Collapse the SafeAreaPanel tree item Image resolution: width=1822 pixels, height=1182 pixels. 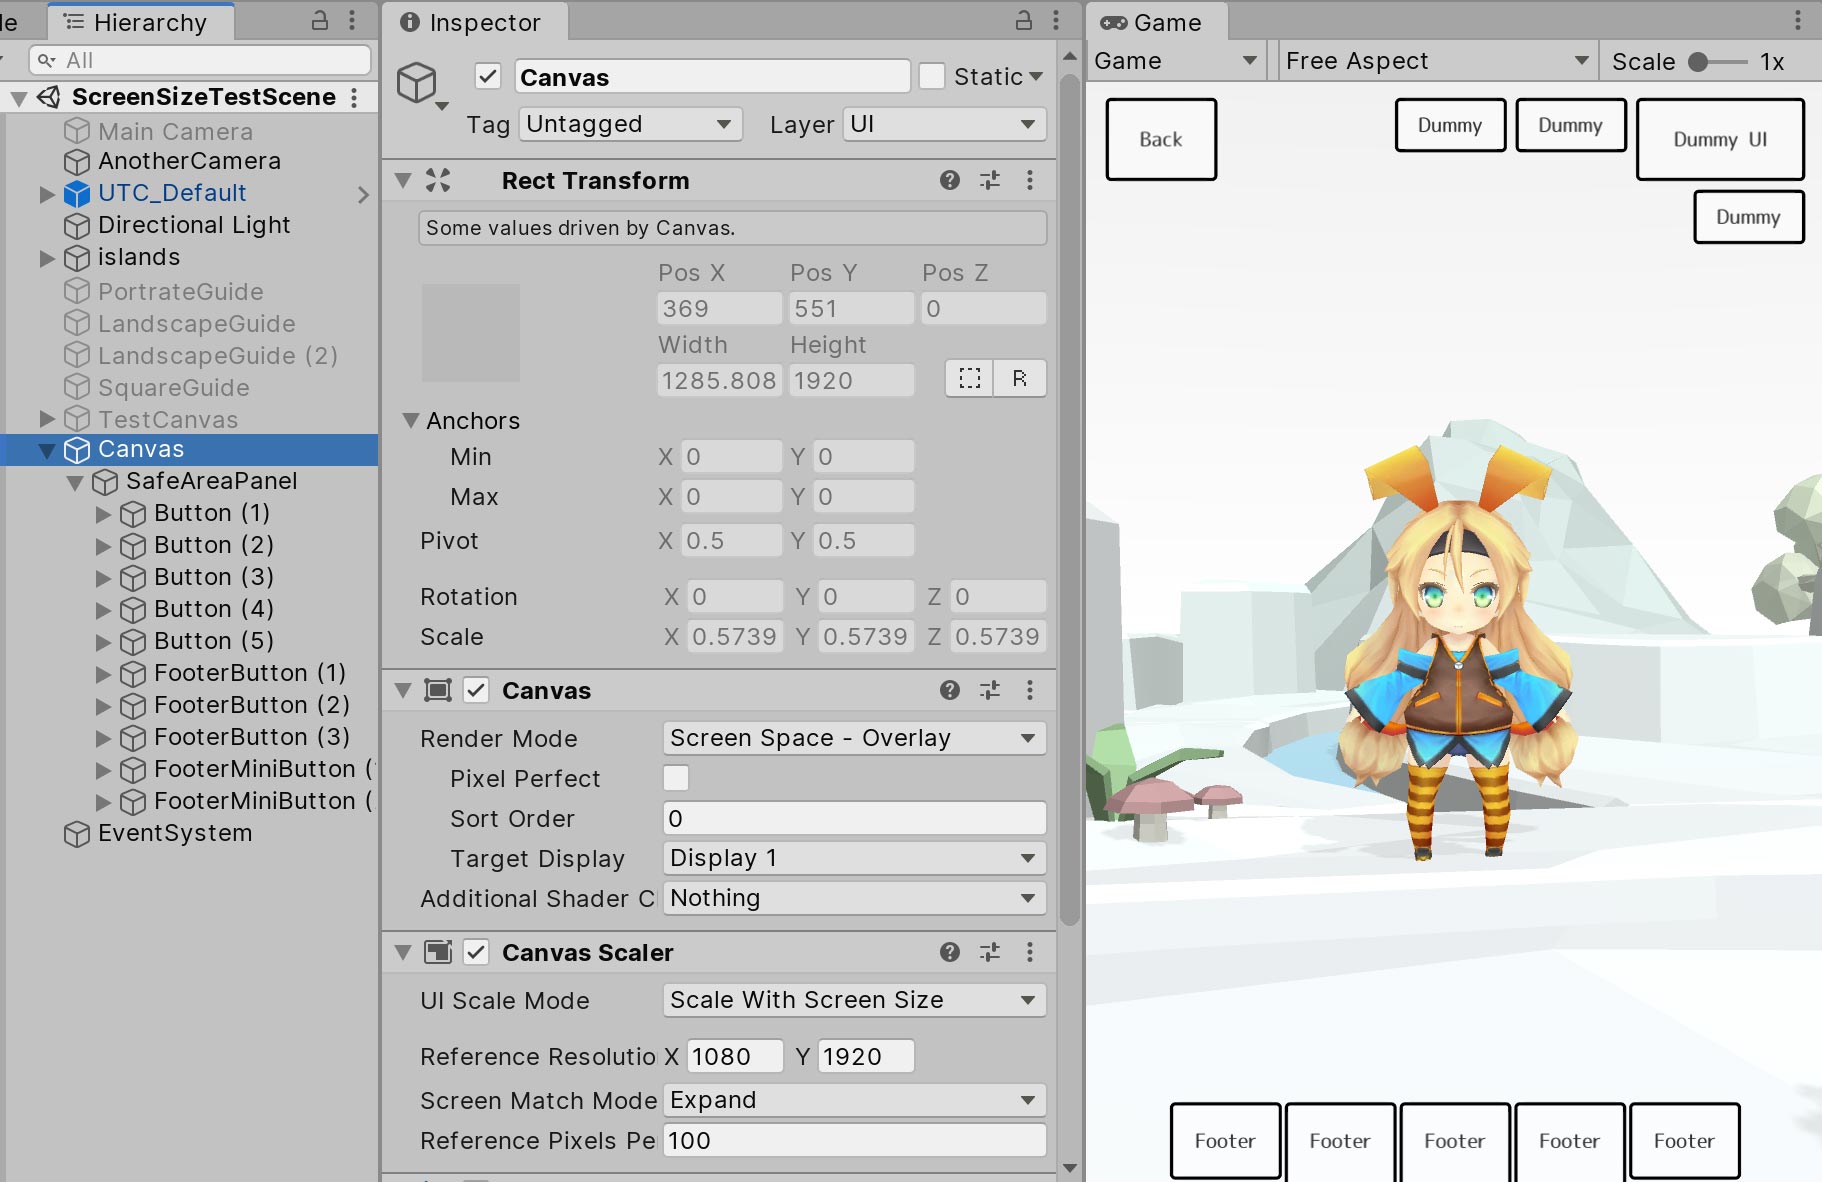click(x=75, y=482)
